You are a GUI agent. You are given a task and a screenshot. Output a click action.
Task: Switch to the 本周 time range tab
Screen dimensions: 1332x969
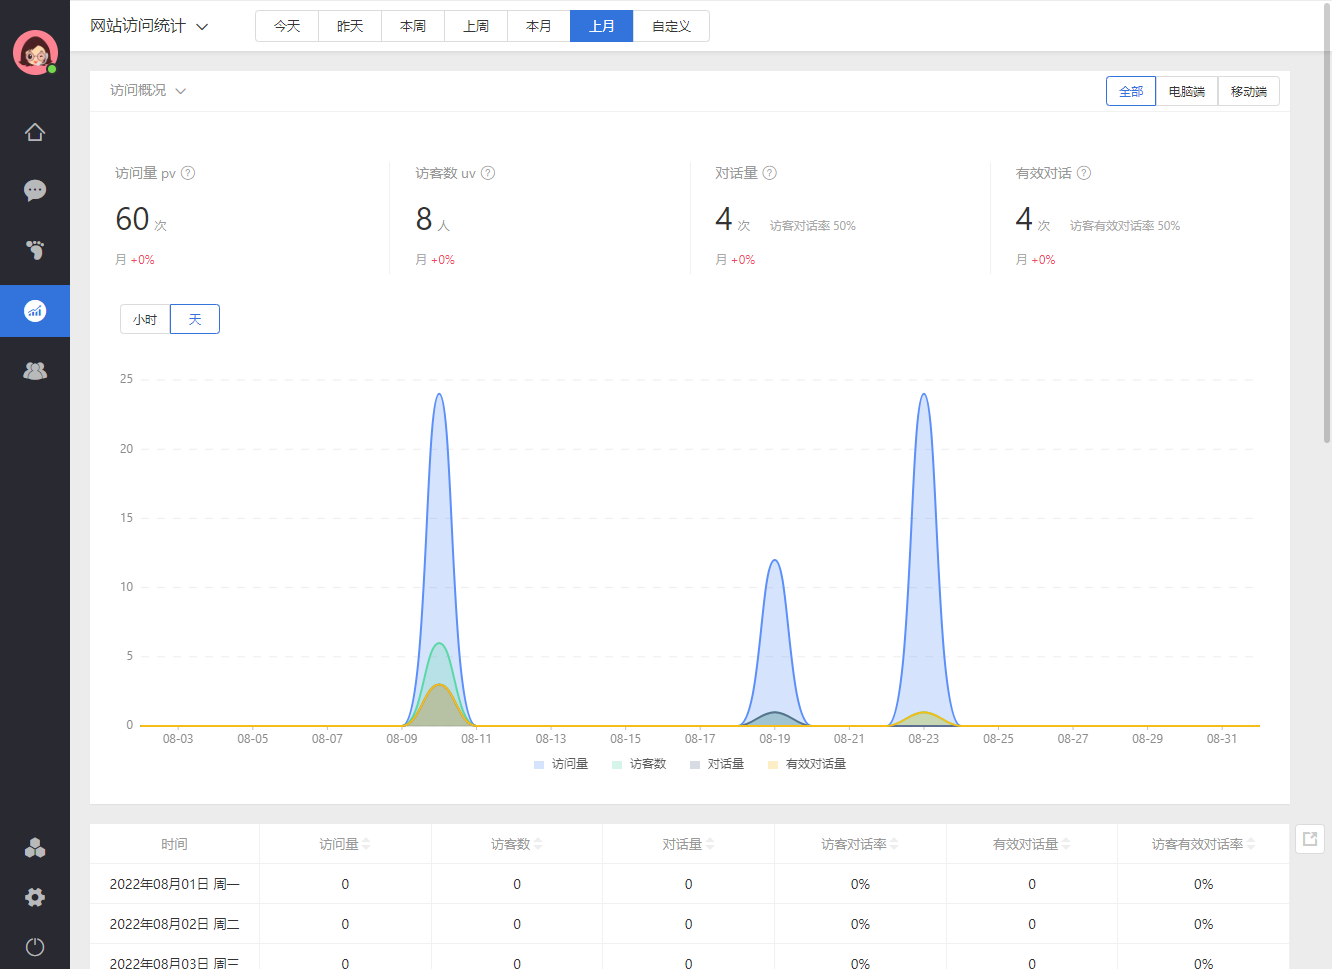(x=413, y=26)
